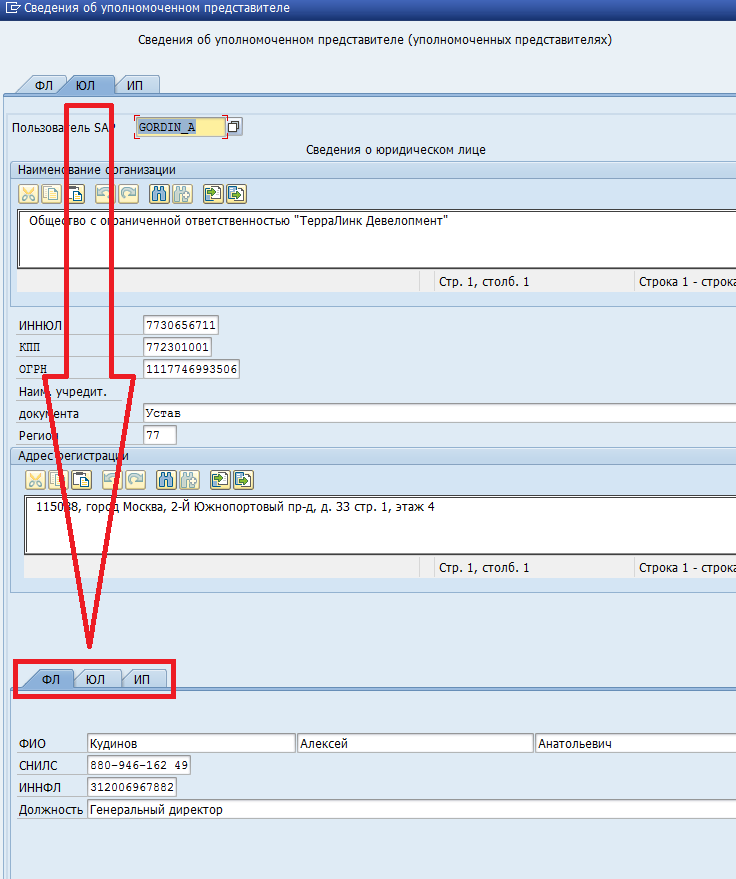
Task: Click the ИННЮЛ input field
Action: [180, 325]
